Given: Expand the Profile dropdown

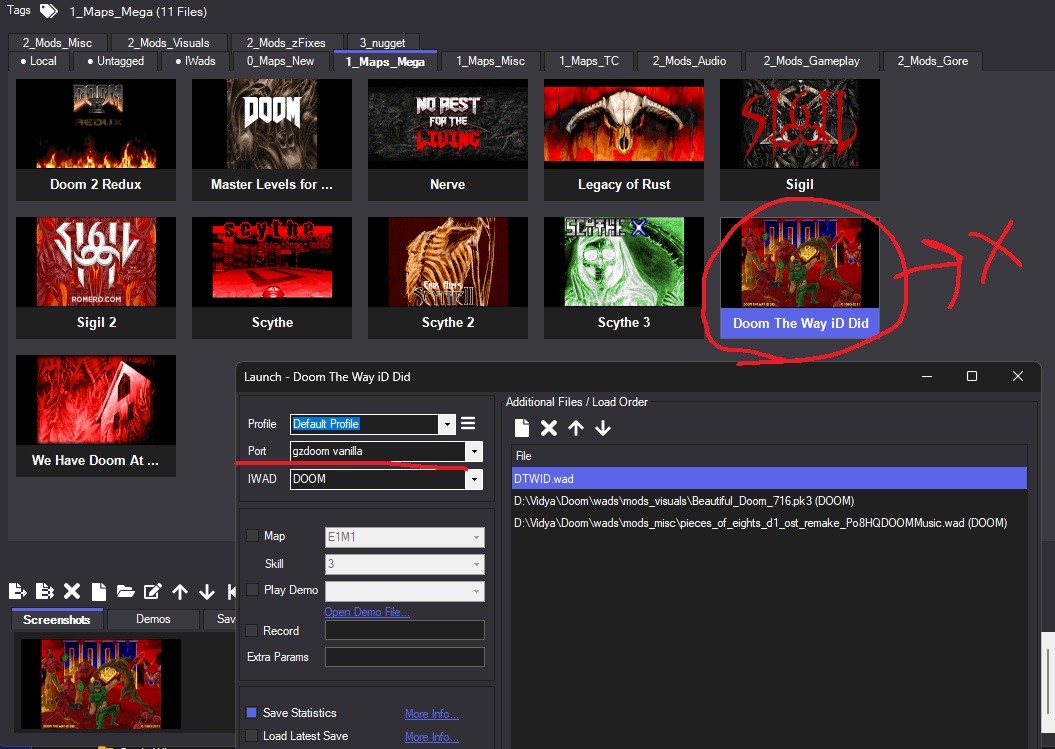Looking at the screenshot, I should click(x=447, y=424).
